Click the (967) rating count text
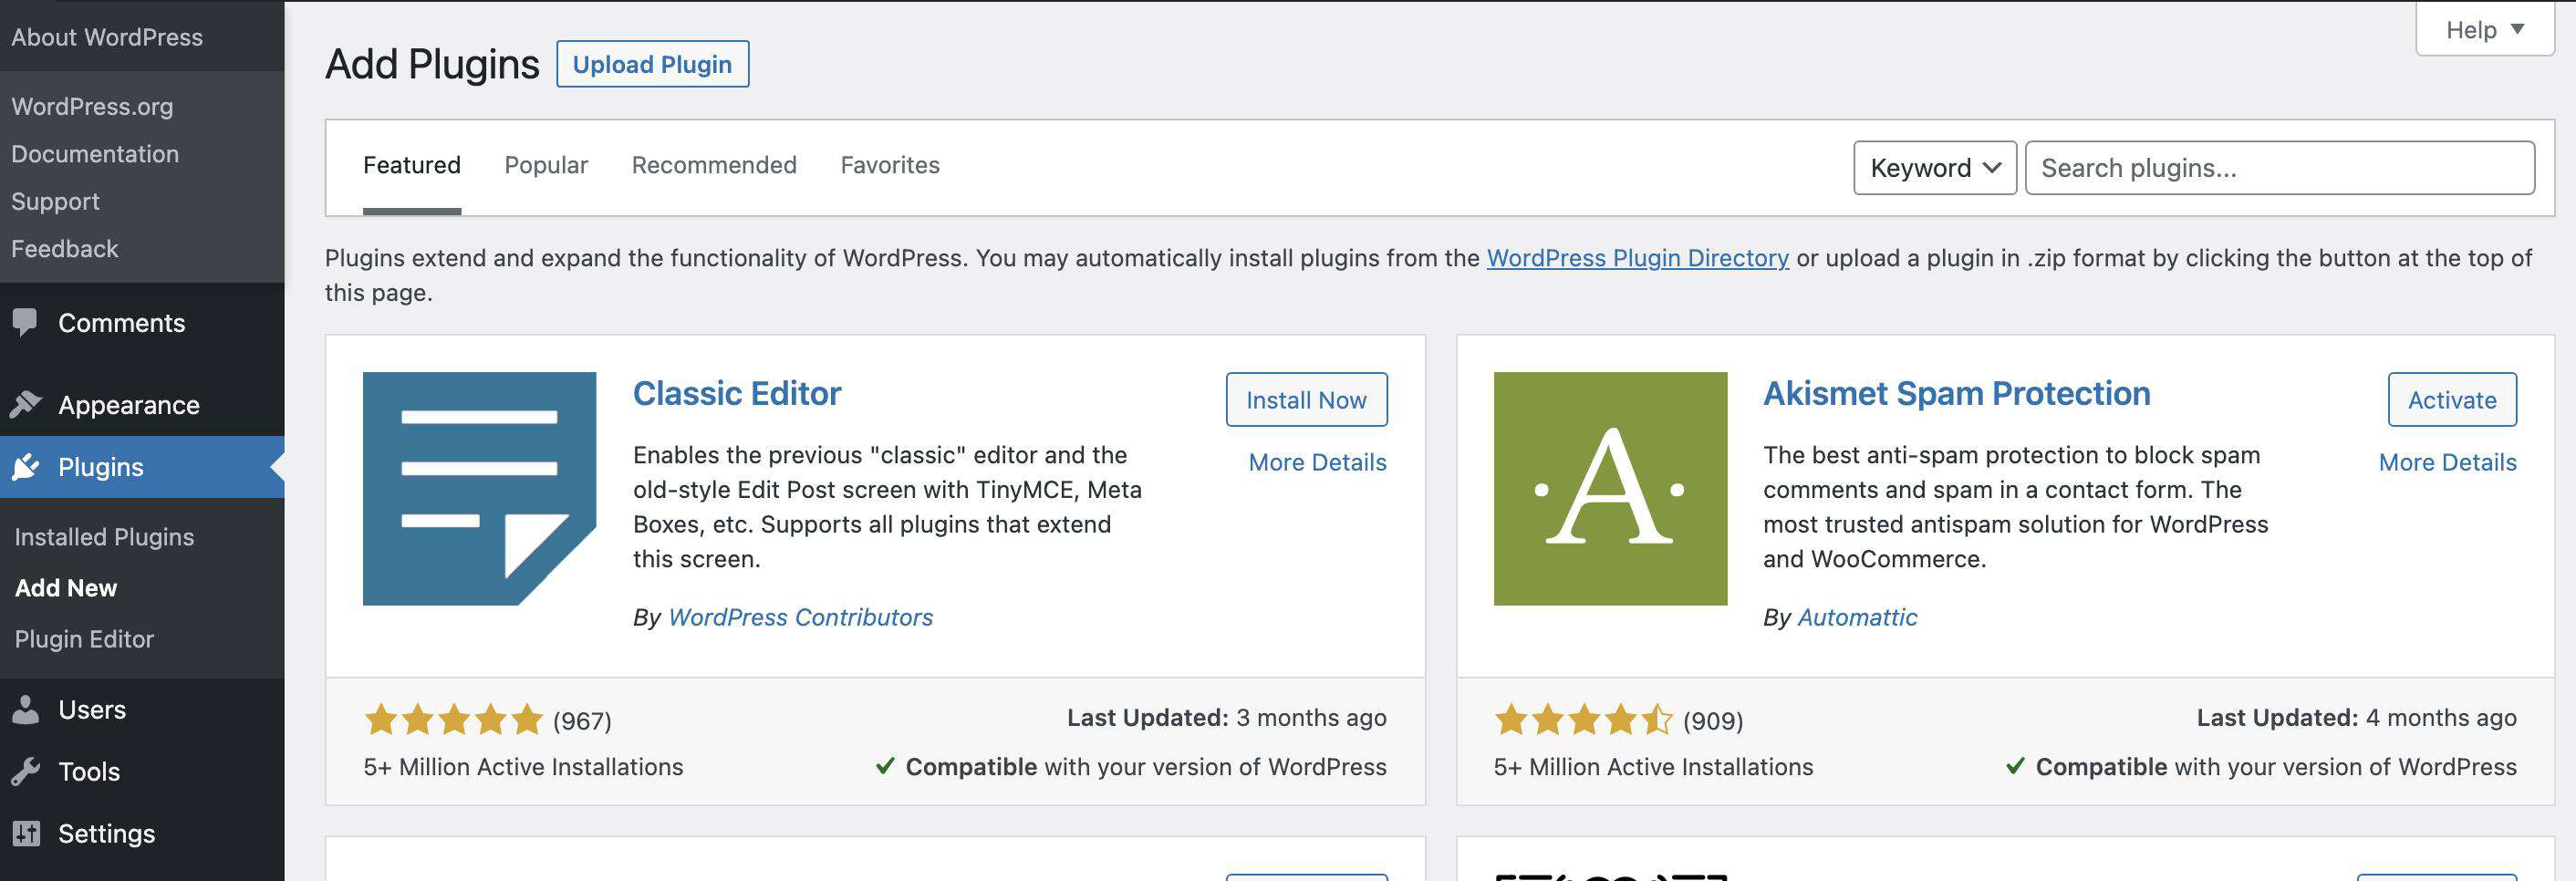2576x881 pixels. point(582,721)
